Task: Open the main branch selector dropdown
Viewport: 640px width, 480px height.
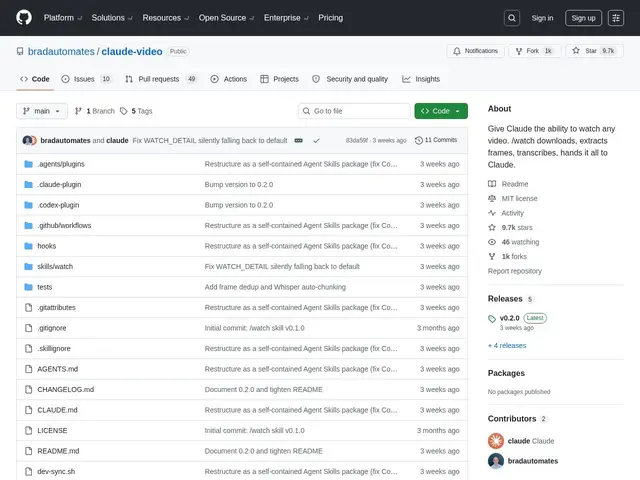Action: click(x=42, y=111)
